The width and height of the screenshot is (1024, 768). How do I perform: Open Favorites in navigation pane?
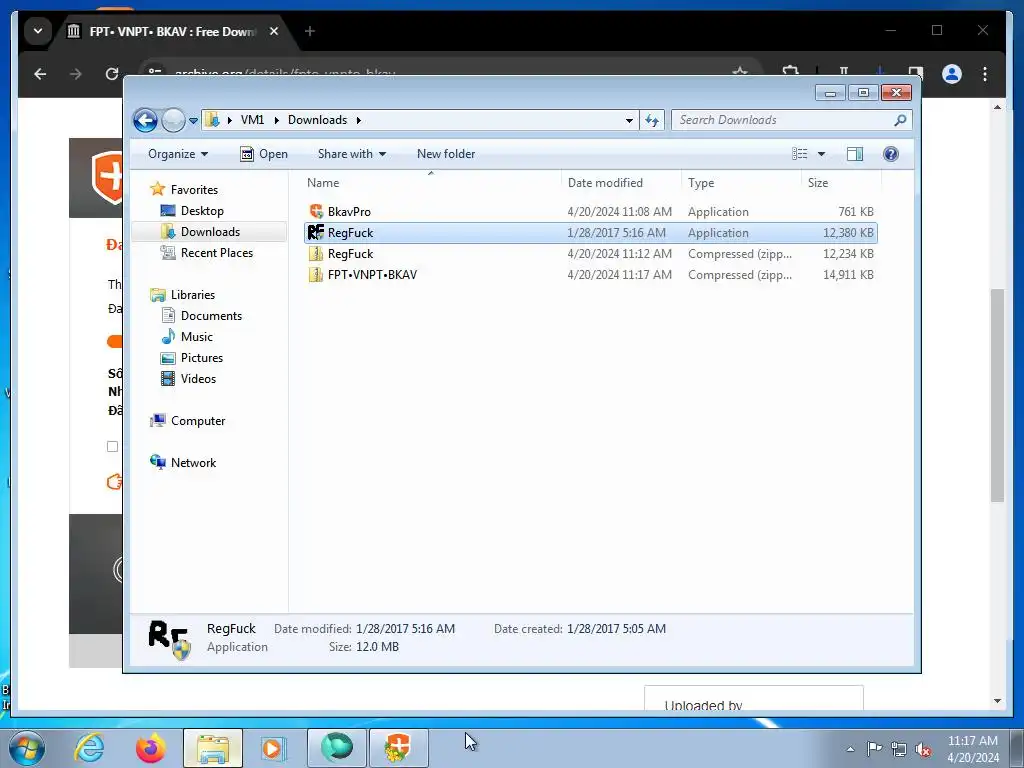click(194, 189)
